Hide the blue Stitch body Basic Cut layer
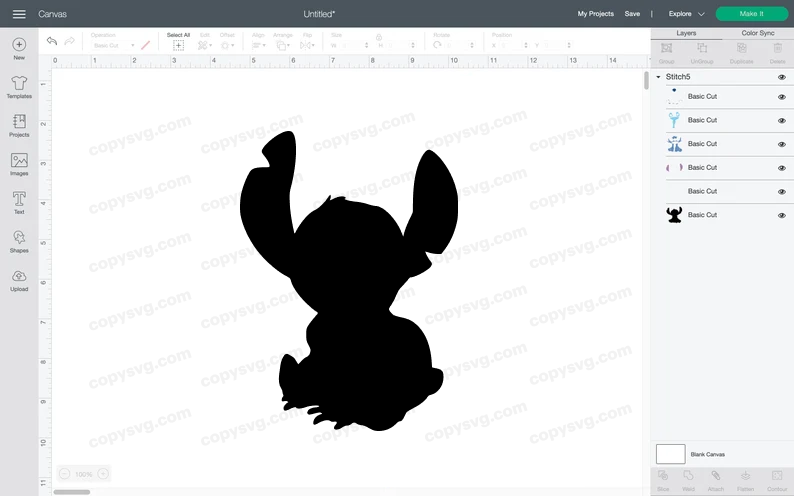Image resolution: width=794 pixels, height=496 pixels. 782,144
